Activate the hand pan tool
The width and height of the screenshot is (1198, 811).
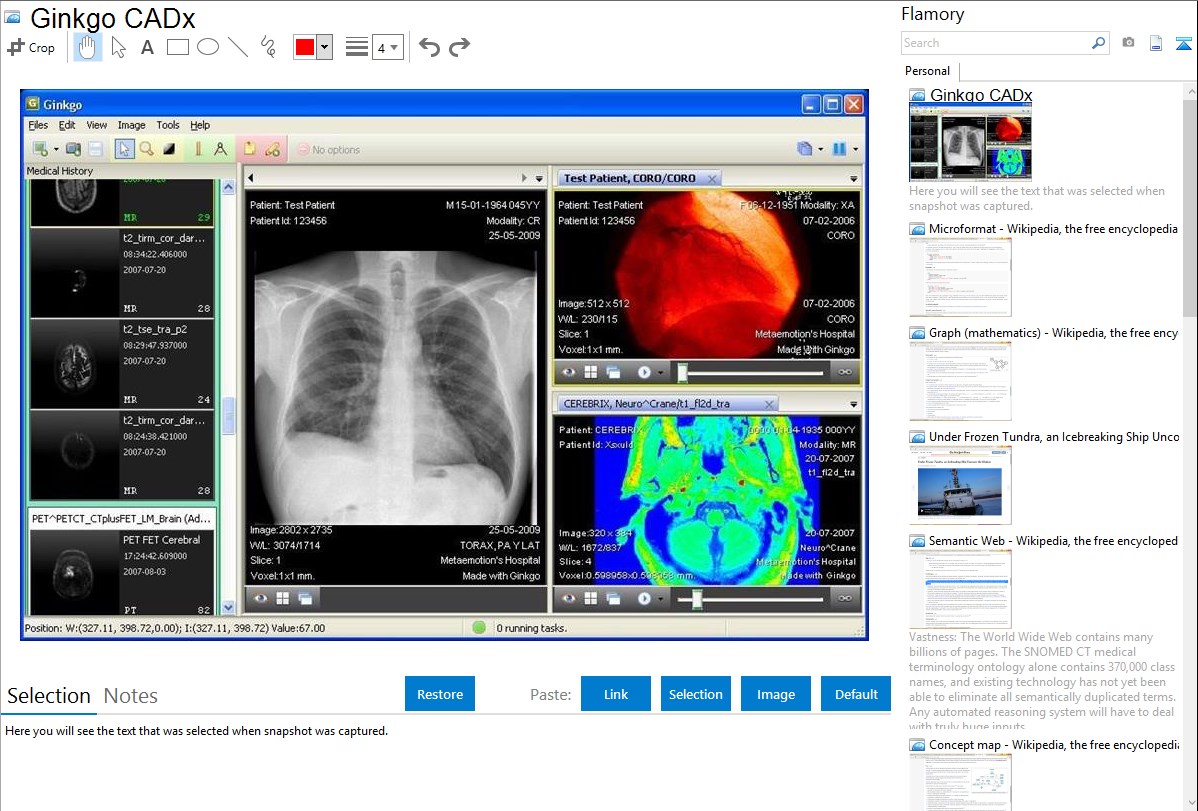point(87,47)
